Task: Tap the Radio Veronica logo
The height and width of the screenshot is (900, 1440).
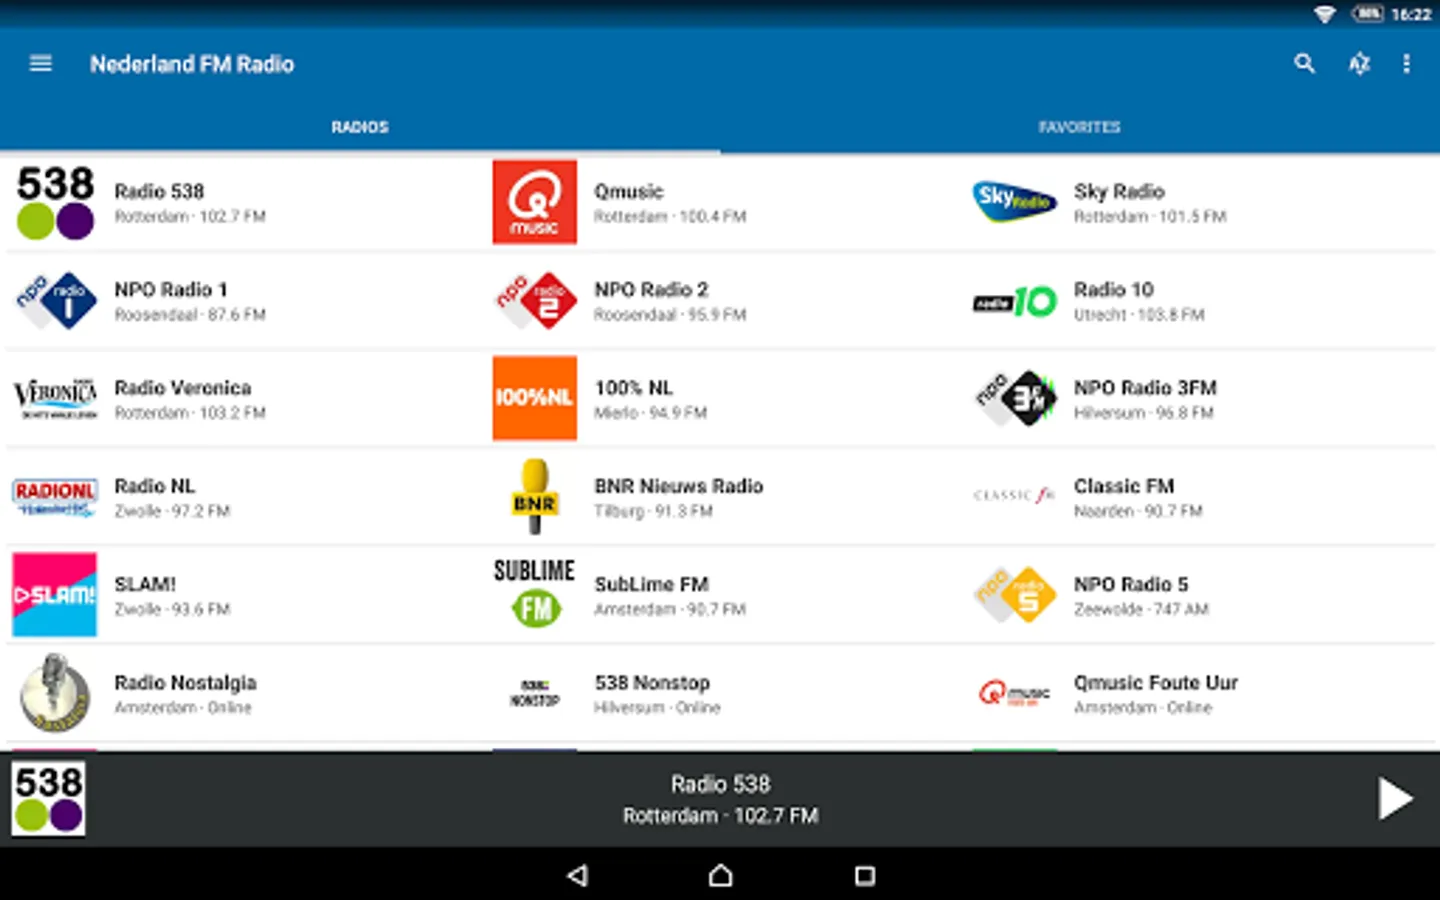Action: (x=55, y=398)
